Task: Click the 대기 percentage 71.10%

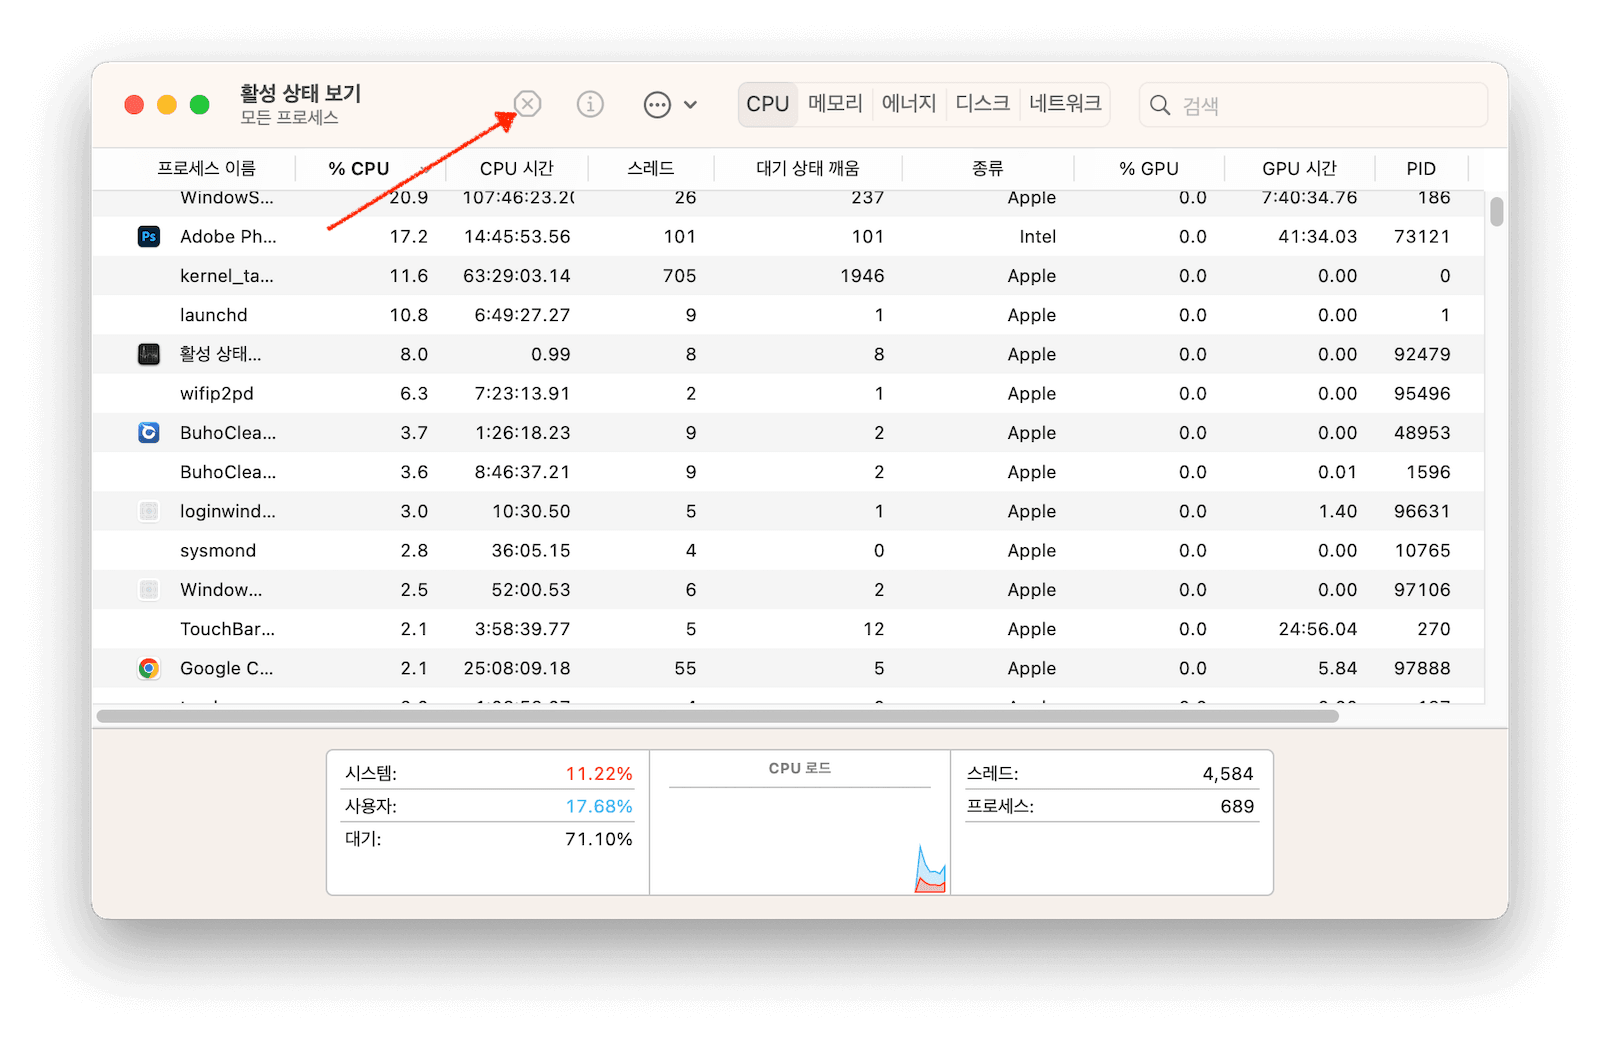Action: [599, 839]
